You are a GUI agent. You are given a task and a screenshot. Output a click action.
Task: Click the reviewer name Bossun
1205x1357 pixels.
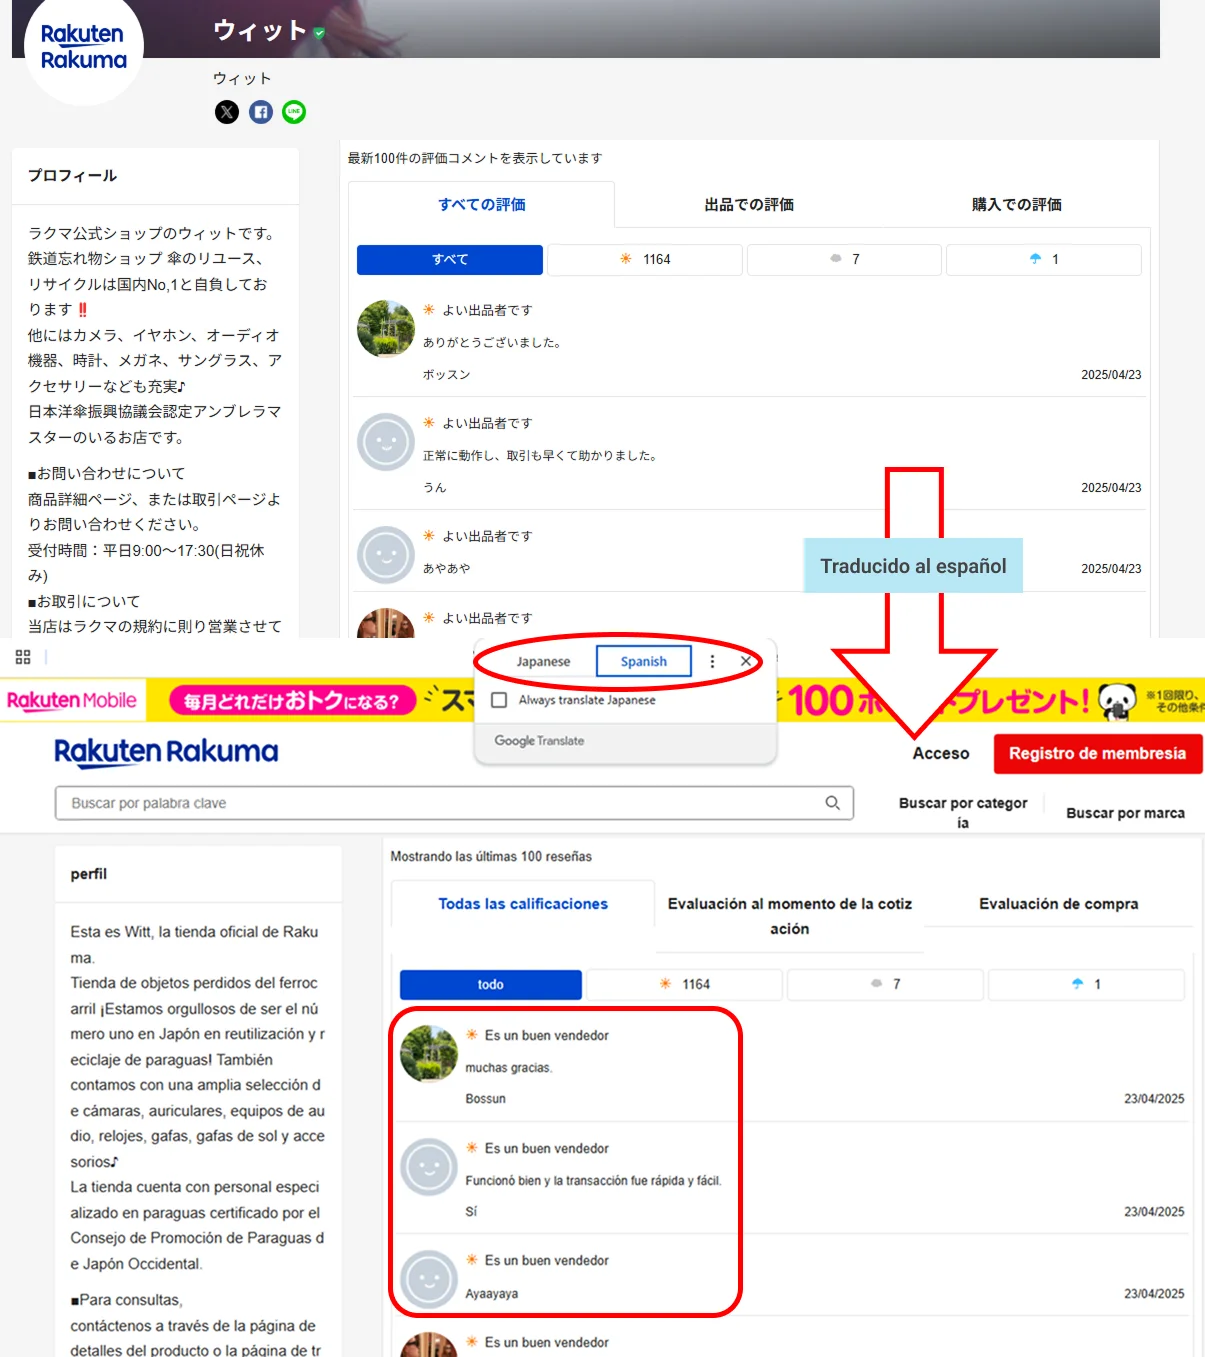pyautogui.click(x=485, y=1099)
